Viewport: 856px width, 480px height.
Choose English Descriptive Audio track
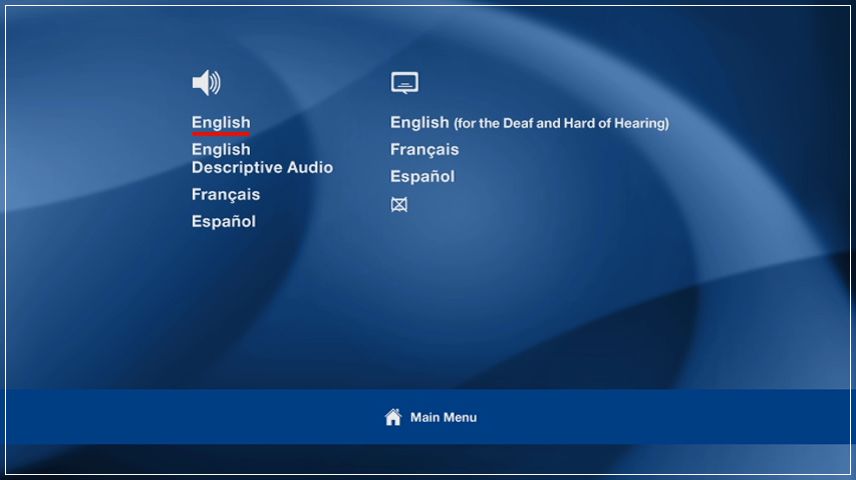pos(262,158)
